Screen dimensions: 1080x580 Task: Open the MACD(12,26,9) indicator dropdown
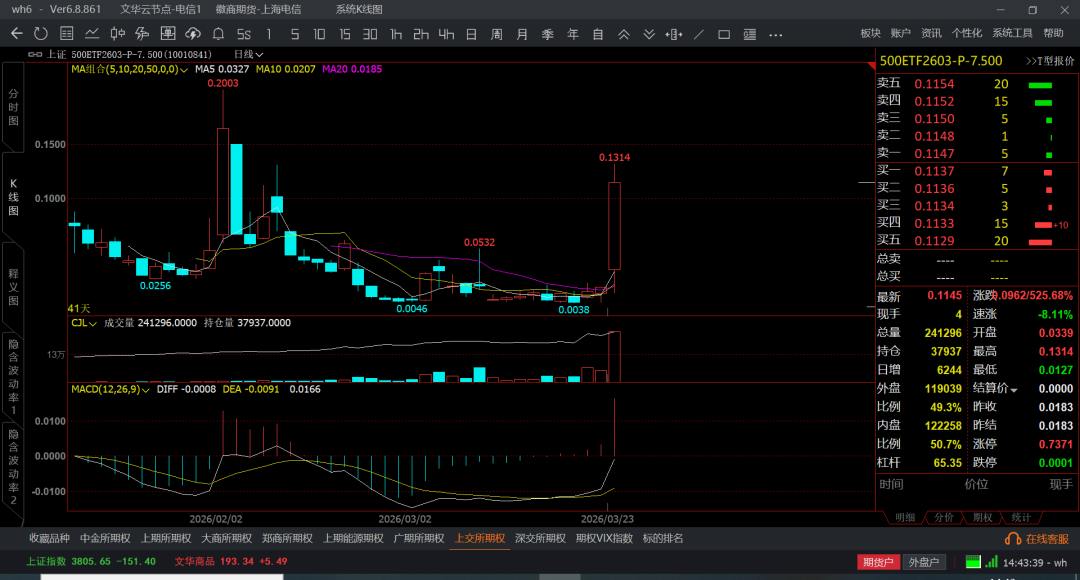coord(147,389)
